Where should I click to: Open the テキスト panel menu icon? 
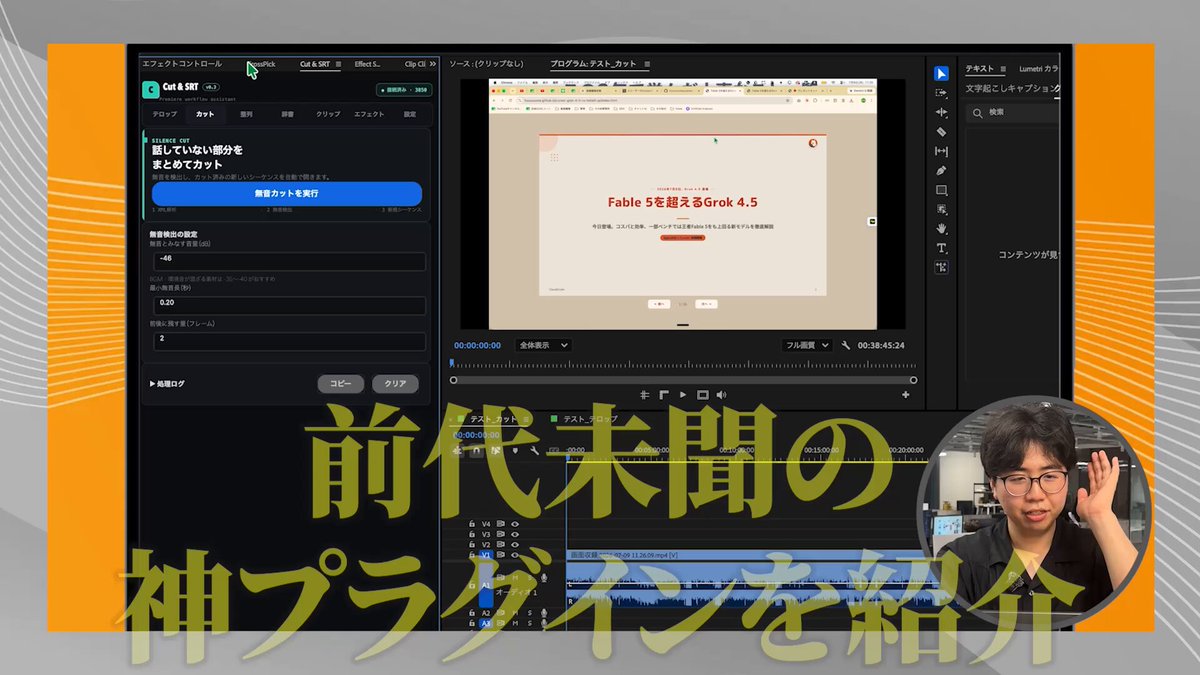pyautogui.click(x=1003, y=69)
